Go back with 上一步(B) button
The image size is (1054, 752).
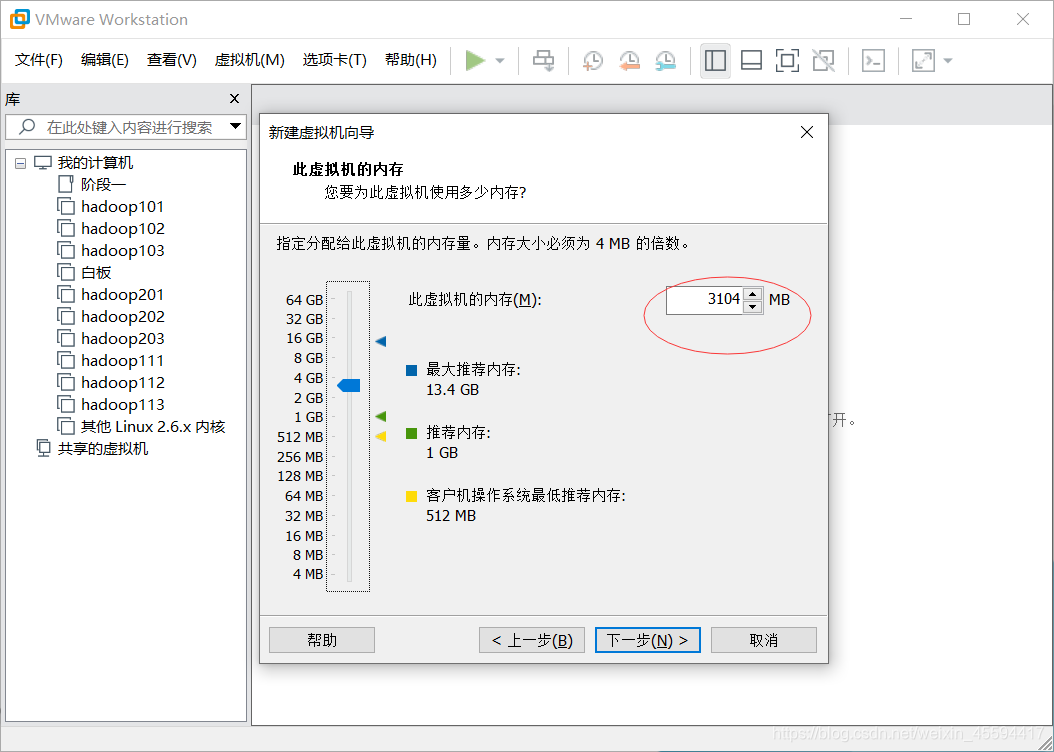click(x=532, y=640)
